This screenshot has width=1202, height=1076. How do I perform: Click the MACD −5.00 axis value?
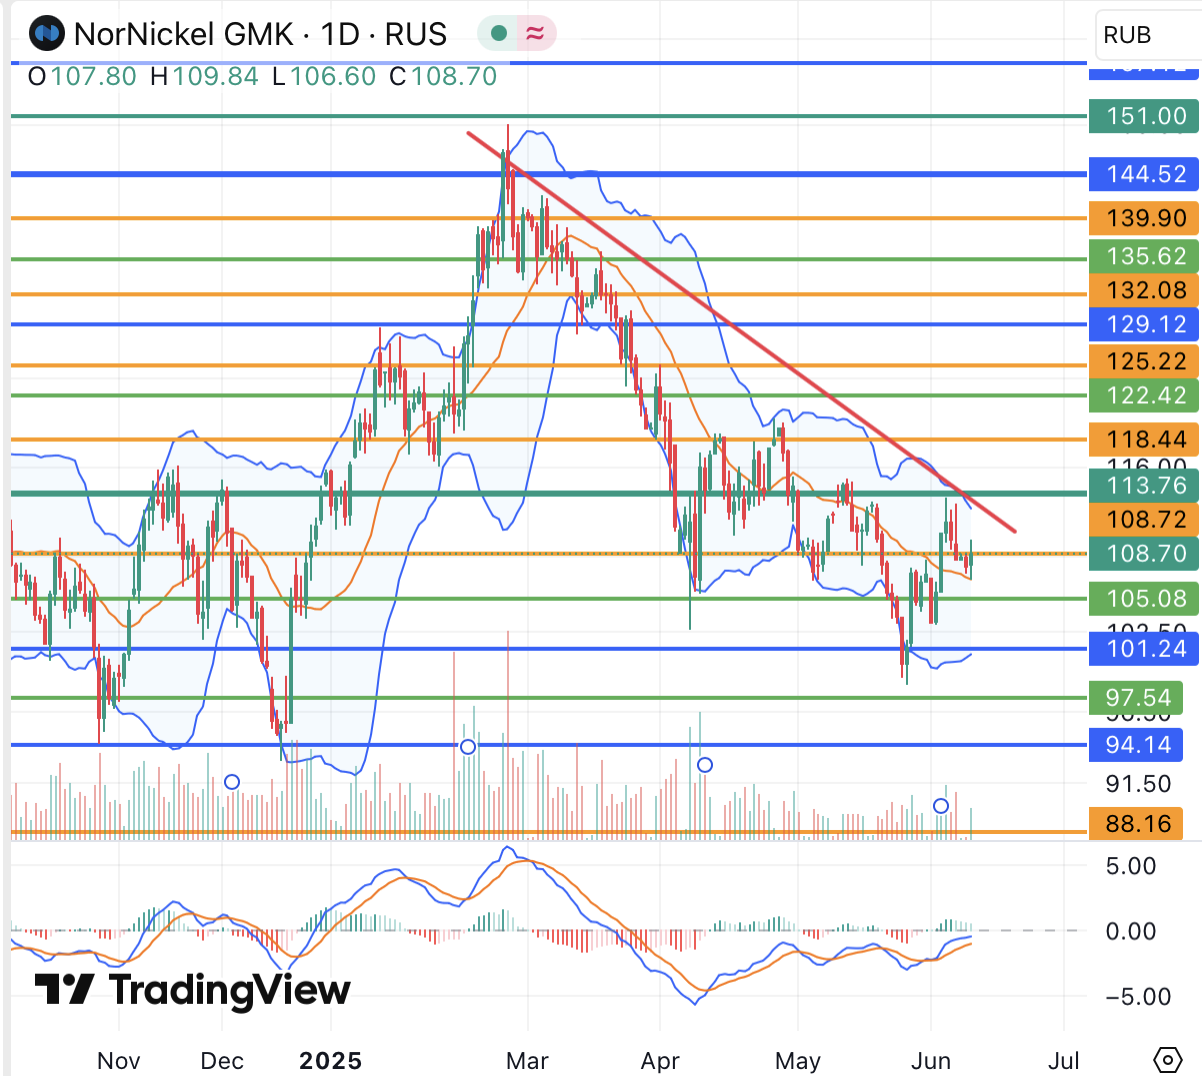pyautogui.click(x=1138, y=996)
